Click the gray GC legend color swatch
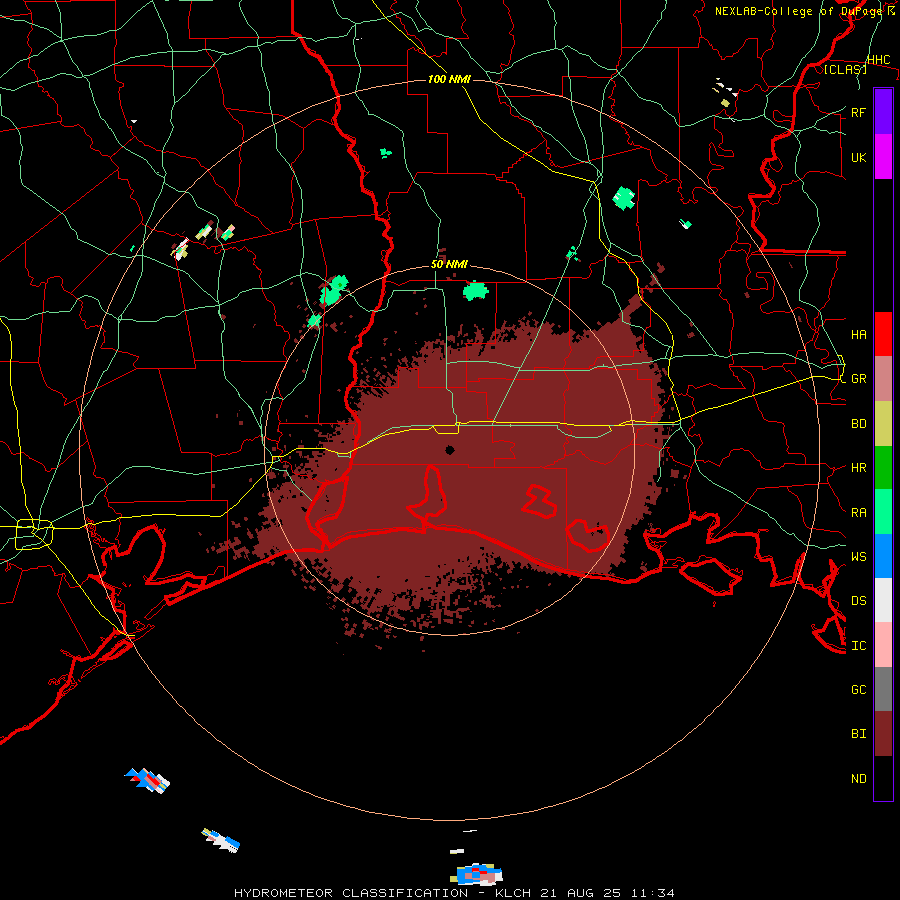 point(883,689)
